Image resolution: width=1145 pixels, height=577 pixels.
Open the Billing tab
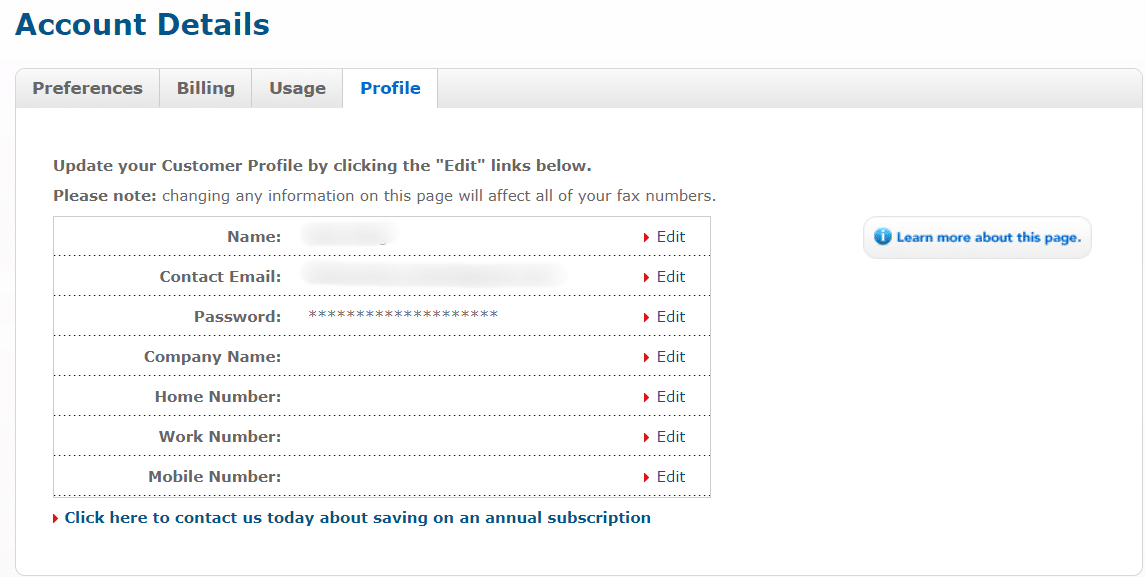pos(205,88)
